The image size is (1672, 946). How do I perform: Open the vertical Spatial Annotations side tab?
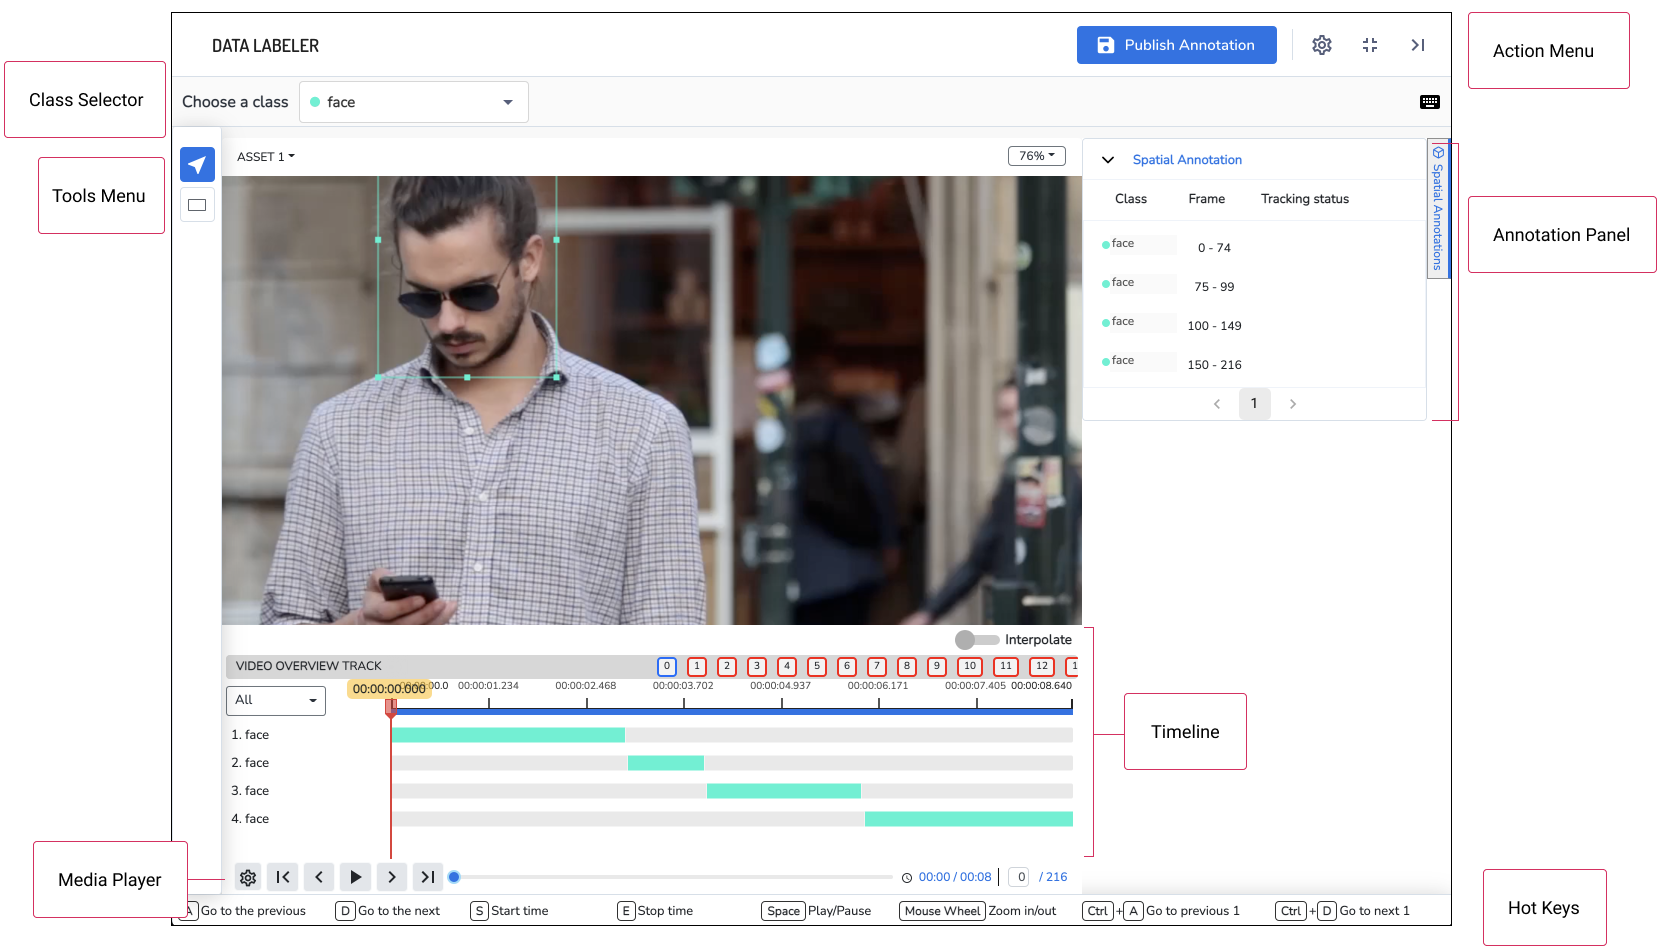point(1438,208)
